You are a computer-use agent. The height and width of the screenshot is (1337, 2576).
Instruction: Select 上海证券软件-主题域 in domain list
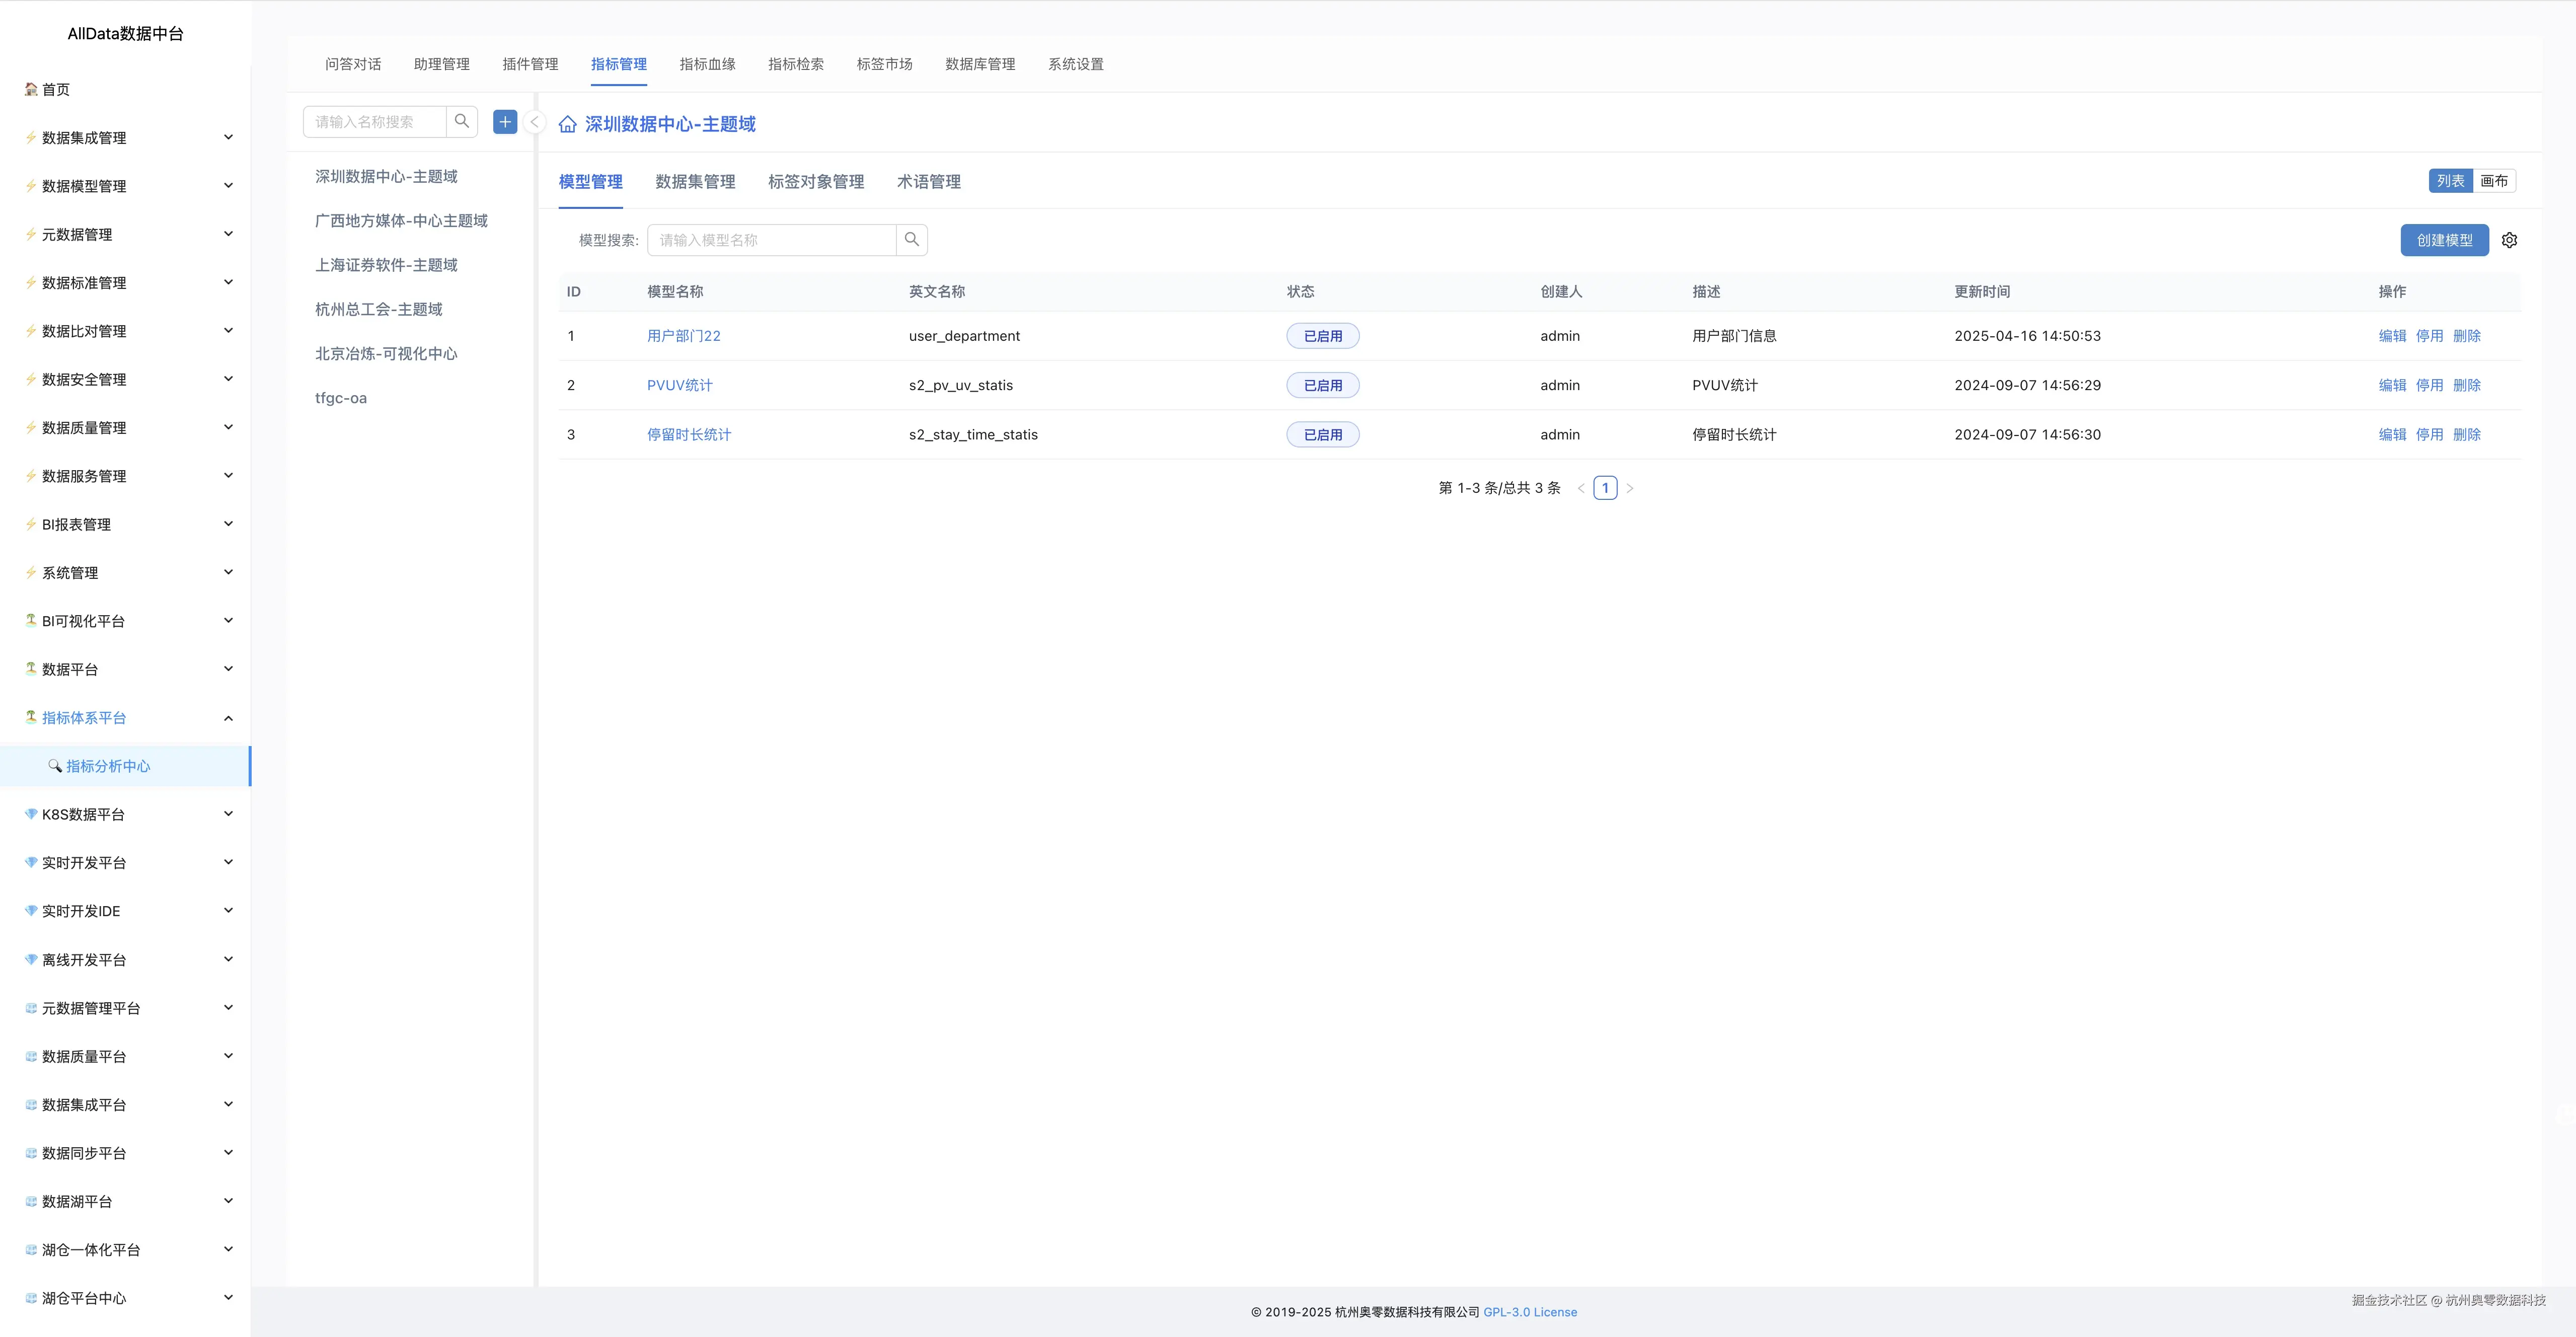pos(386,265)
